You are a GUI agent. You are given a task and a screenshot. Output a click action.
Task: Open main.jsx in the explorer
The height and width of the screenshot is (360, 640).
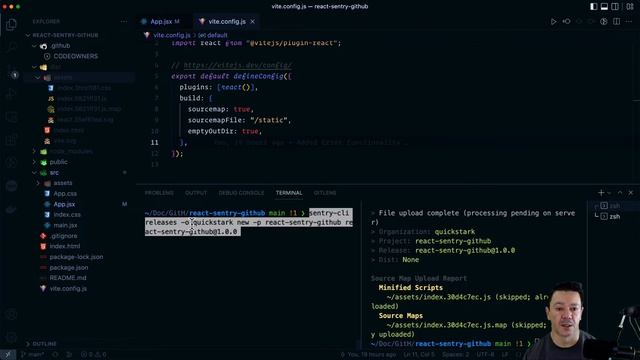65,225
